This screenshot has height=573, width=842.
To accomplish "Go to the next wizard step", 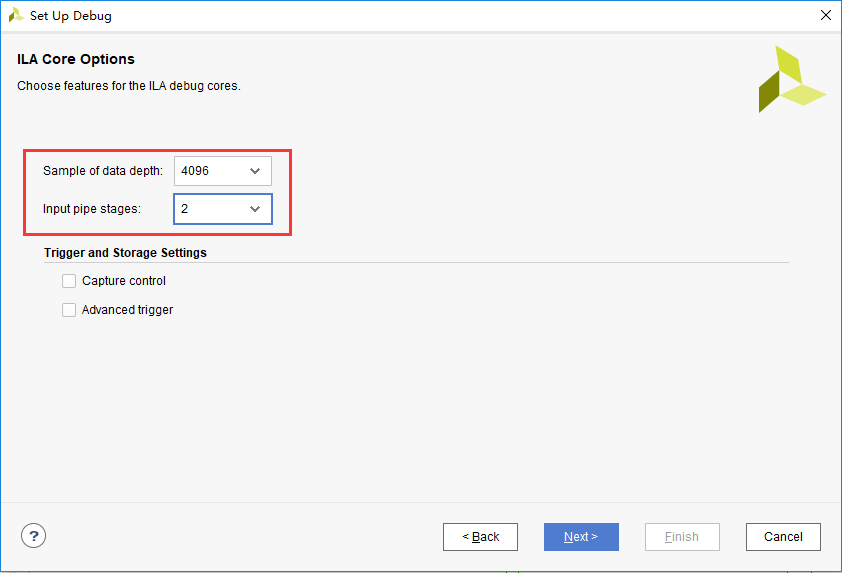I will 581,536.
